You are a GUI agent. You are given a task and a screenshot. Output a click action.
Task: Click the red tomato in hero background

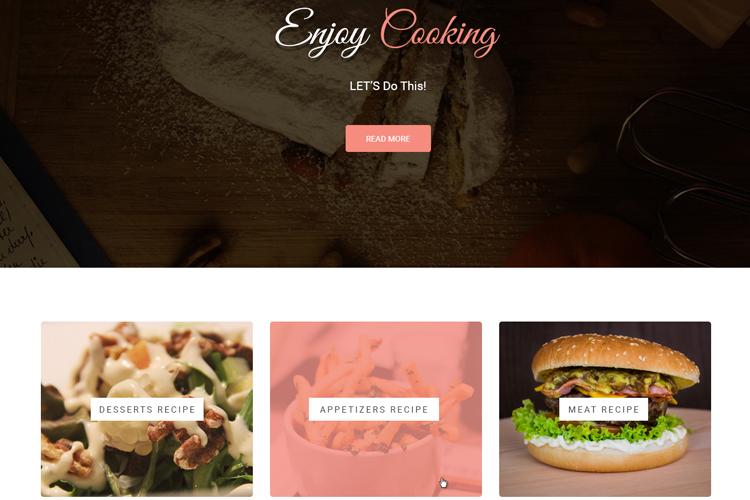click(x=574, y=242)
